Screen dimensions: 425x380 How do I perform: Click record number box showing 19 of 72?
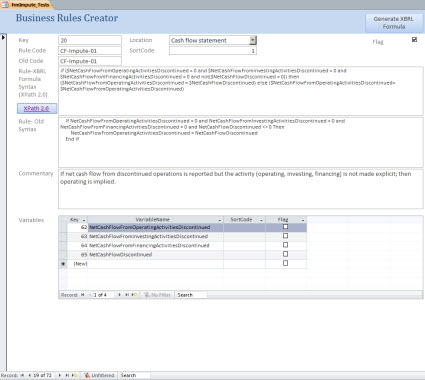tap(44, 375)
